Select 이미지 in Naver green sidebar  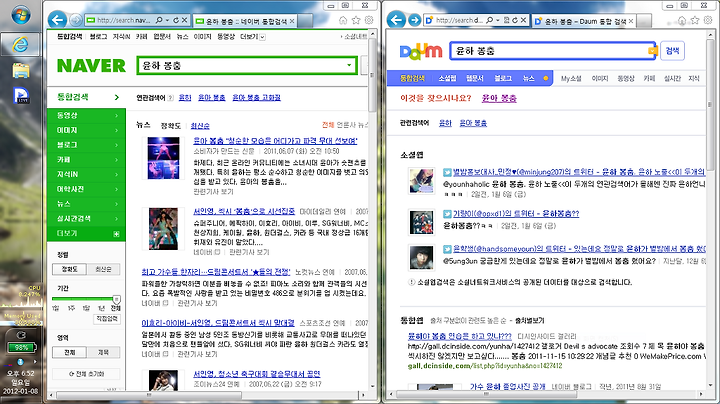click(x=86, y=130)
